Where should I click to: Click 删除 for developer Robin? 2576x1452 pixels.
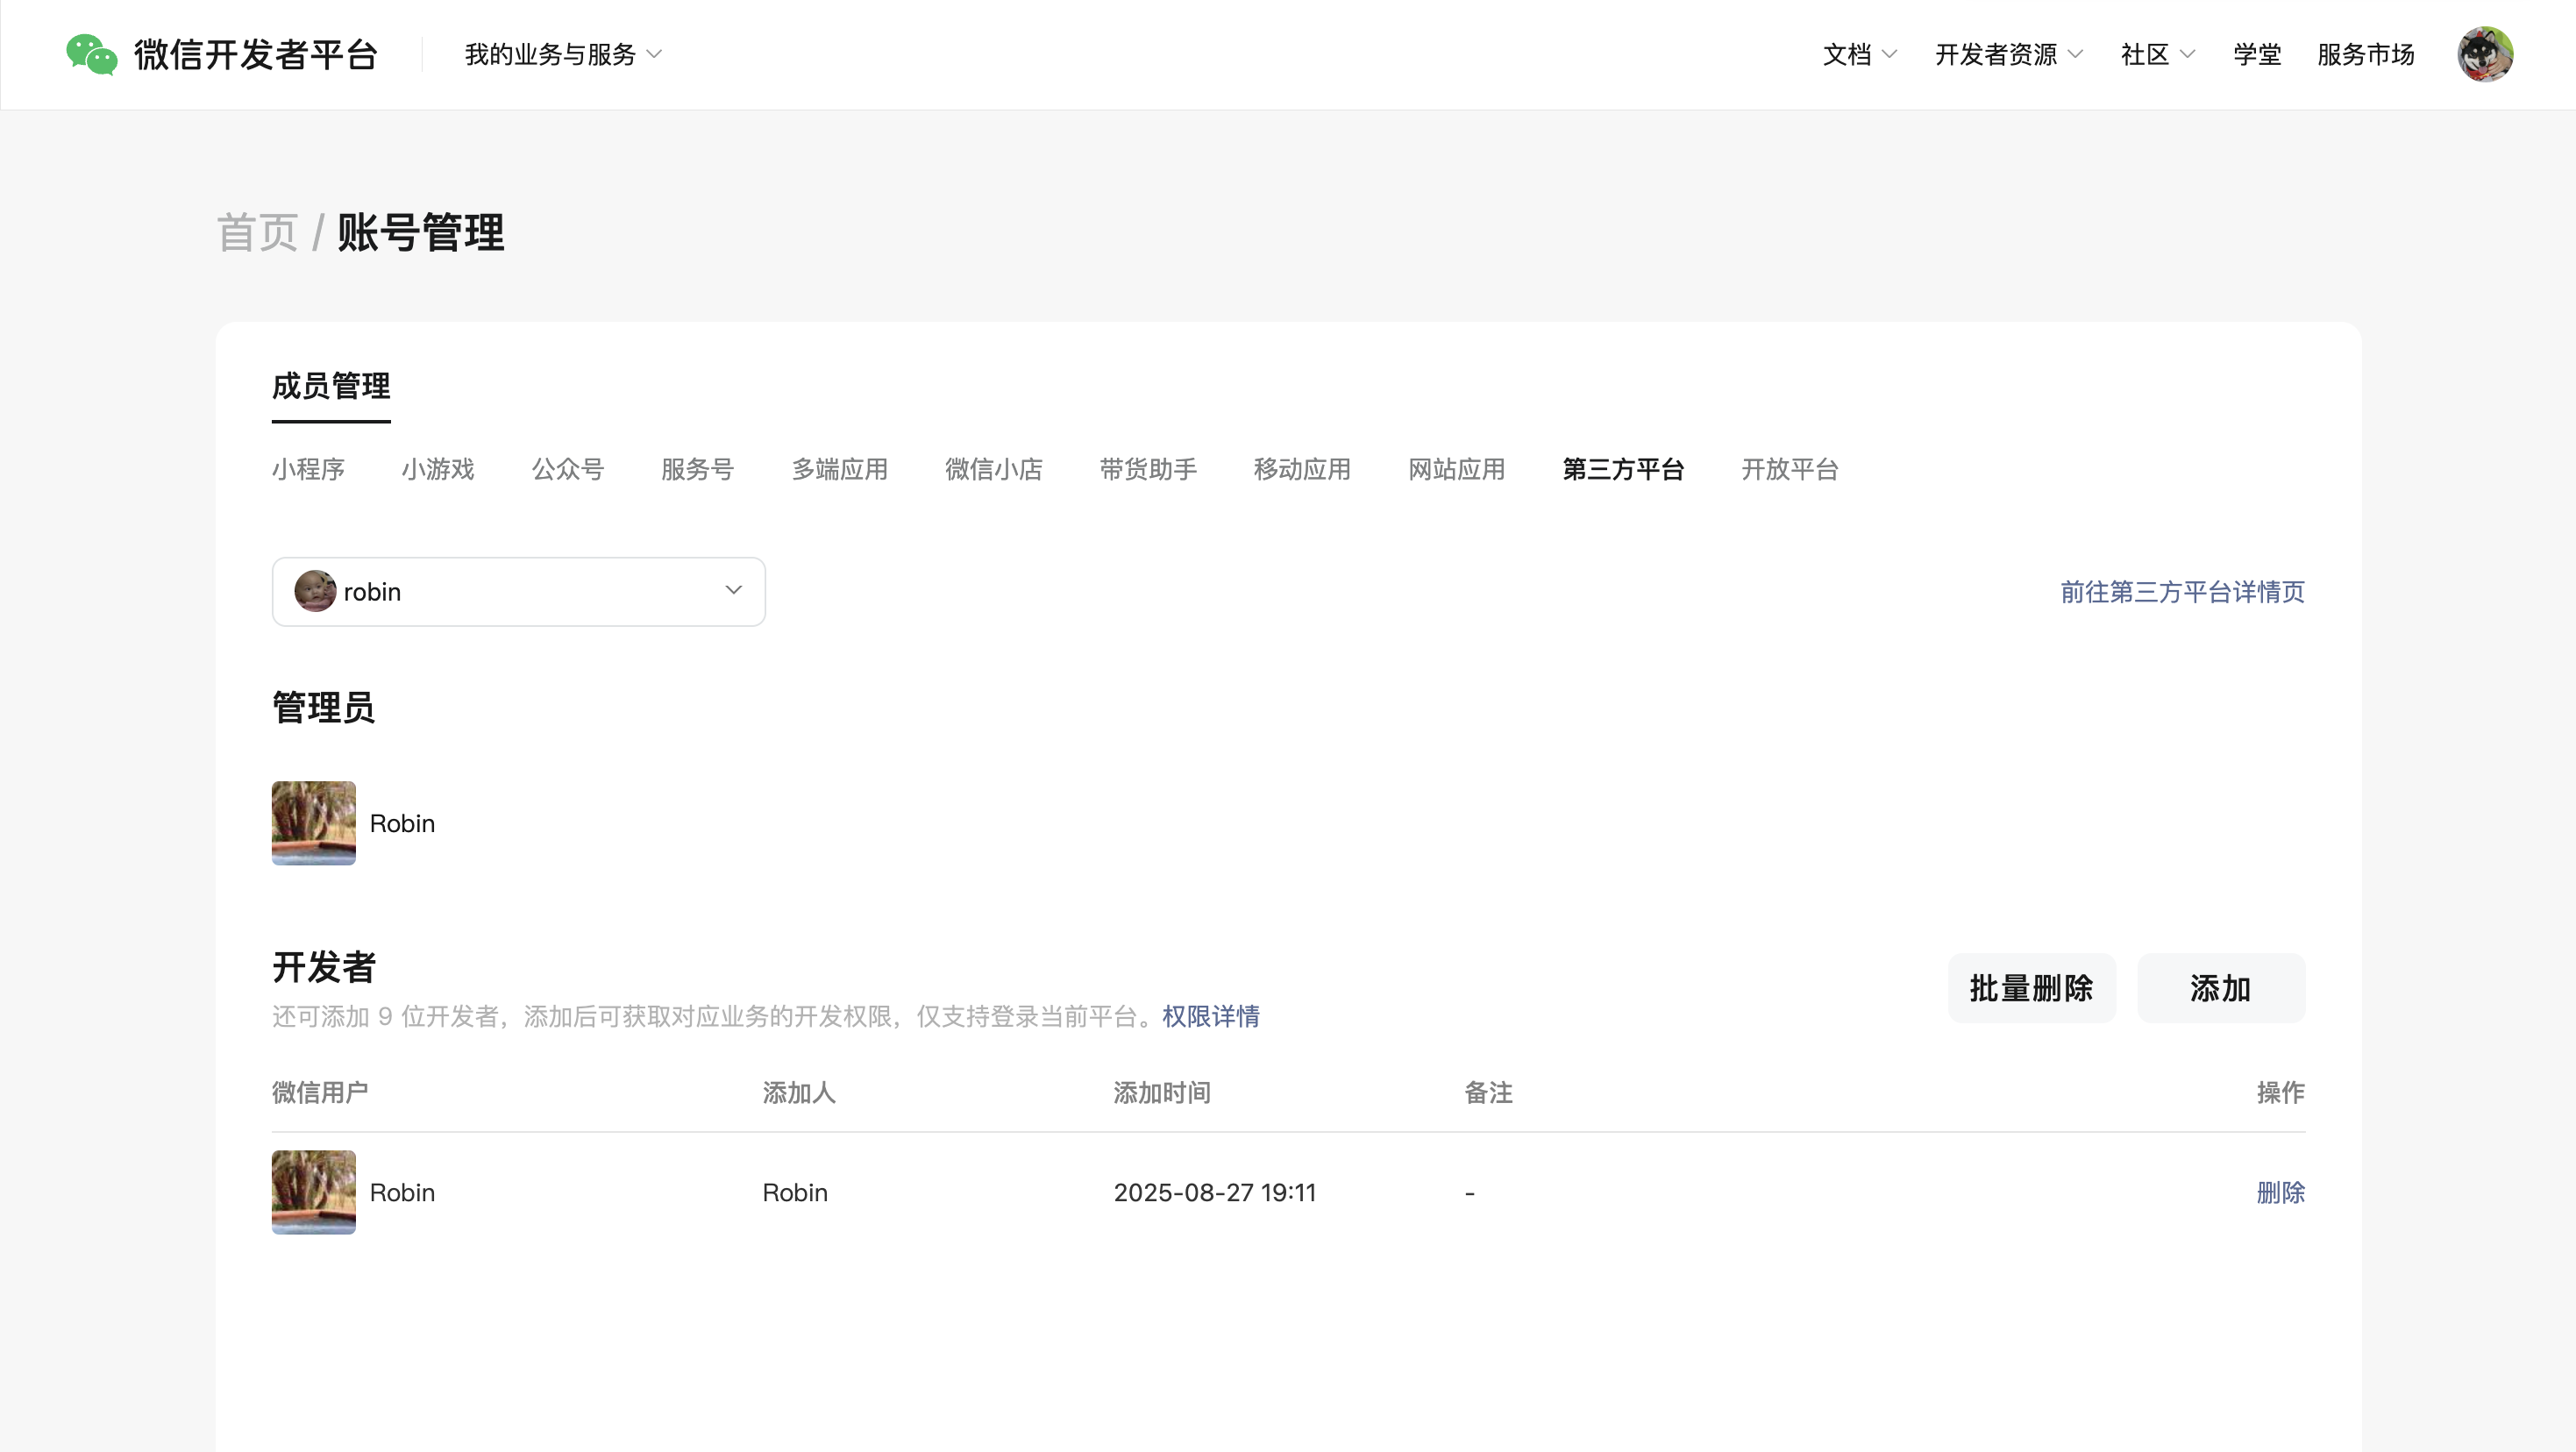[x=2281, y=1192]
